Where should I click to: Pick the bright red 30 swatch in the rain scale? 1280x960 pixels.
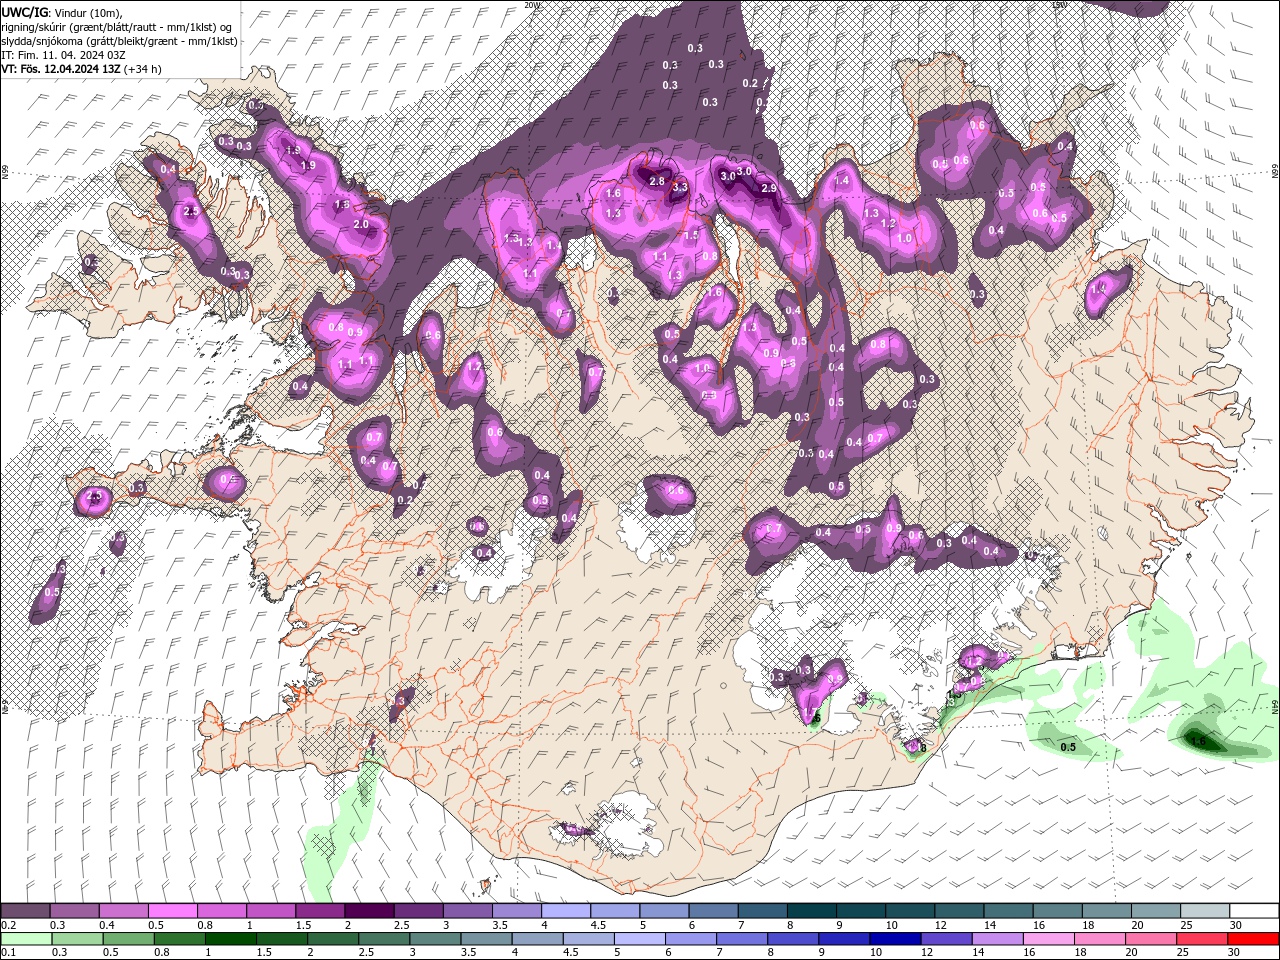coord(1252,937)
